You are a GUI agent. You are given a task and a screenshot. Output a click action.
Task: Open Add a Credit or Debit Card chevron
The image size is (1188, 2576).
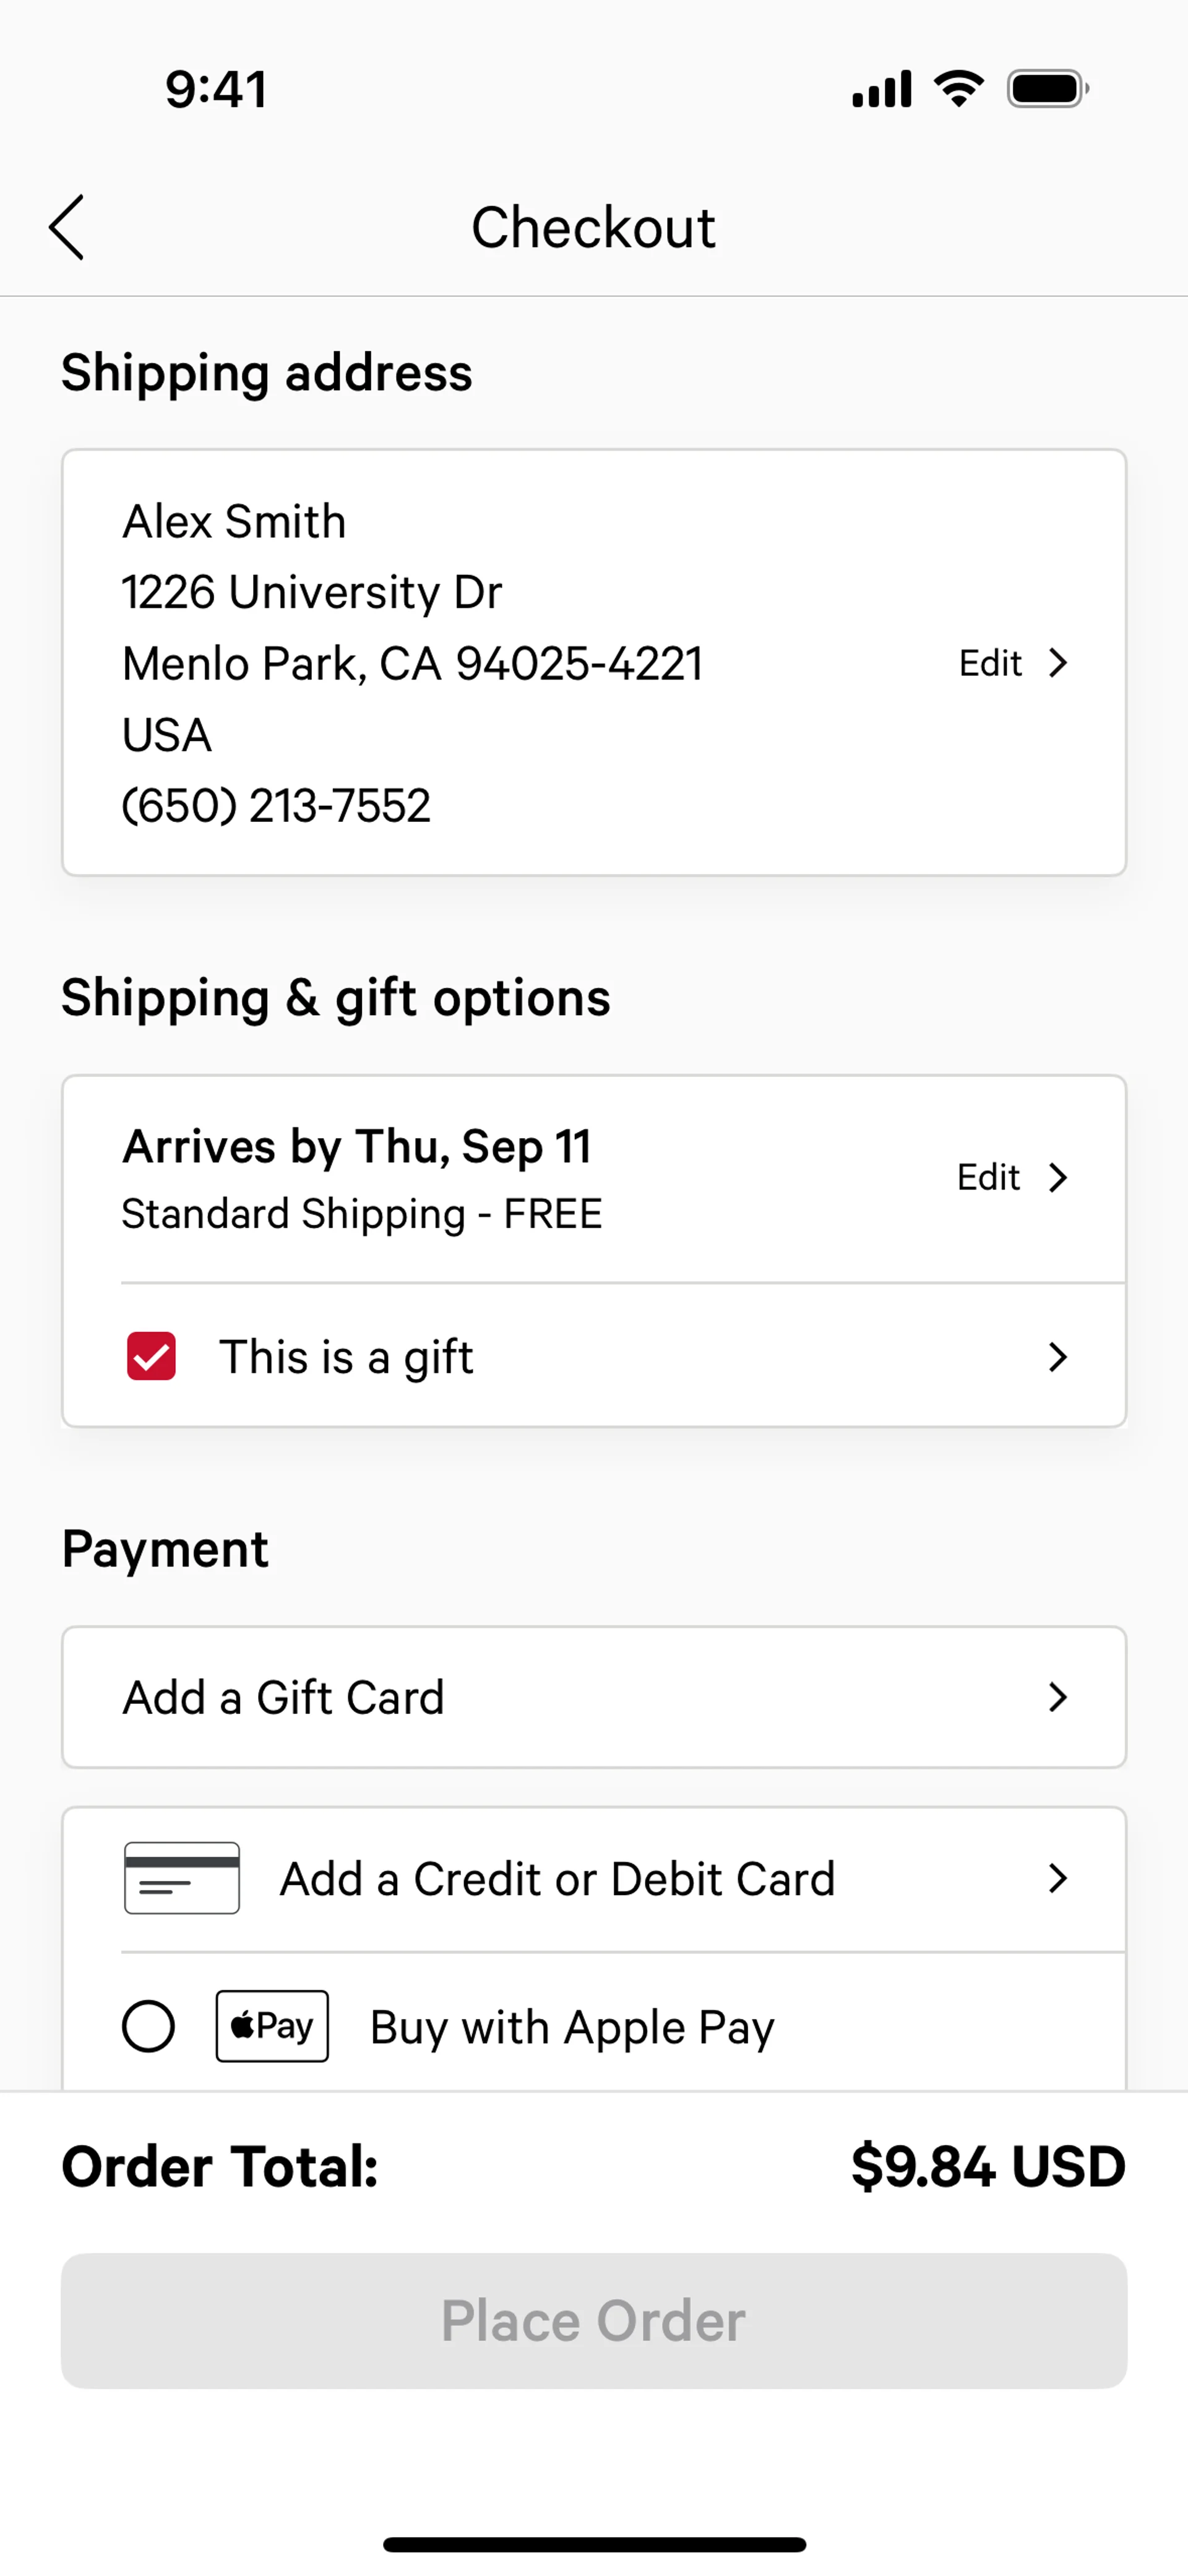pos(1057,1878)
